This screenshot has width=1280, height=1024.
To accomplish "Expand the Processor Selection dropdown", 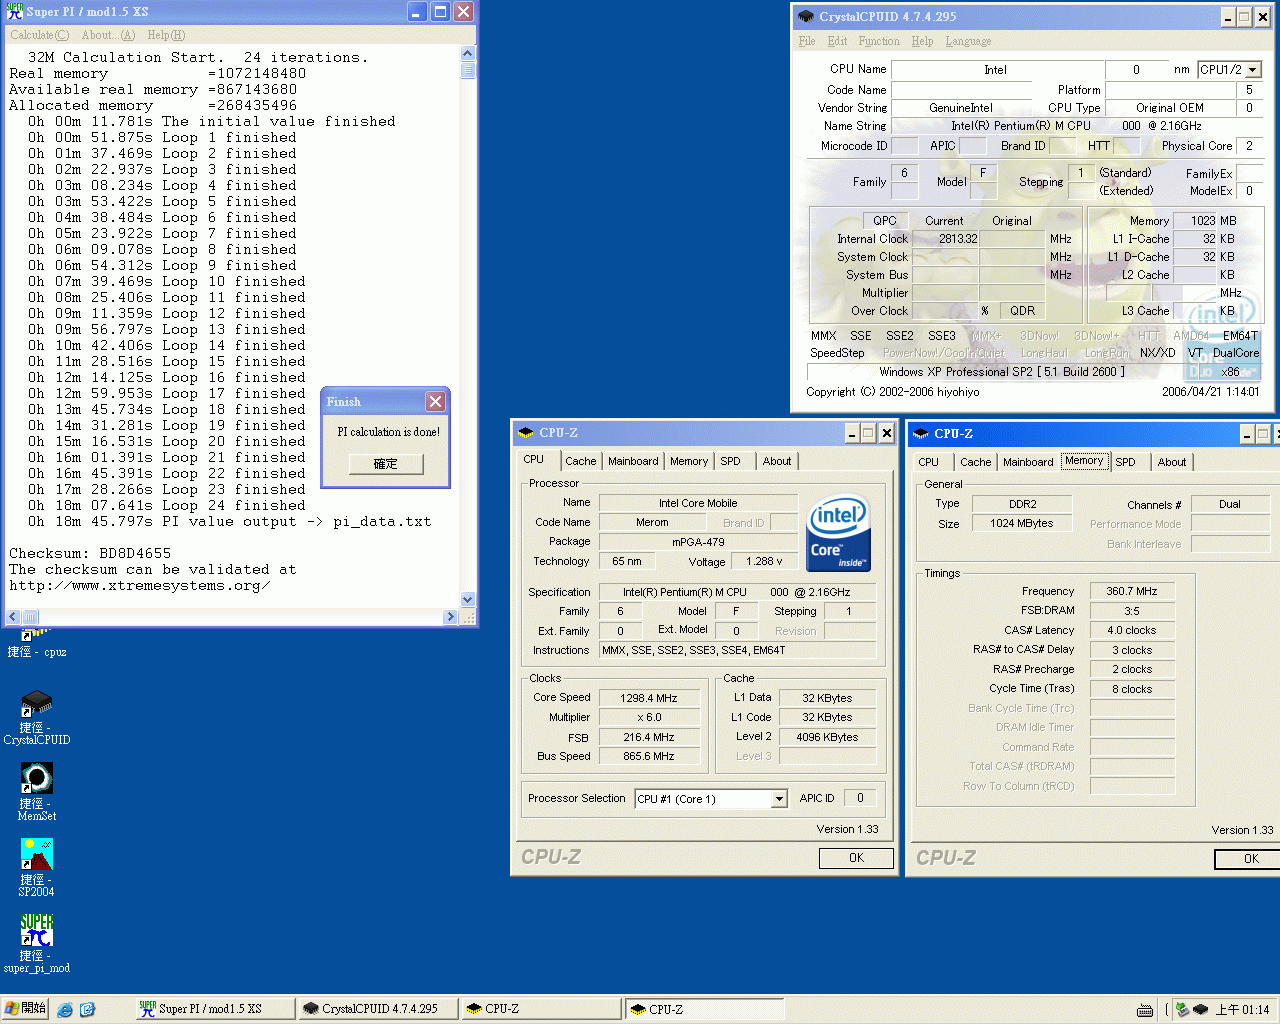I will click(779, 799).
